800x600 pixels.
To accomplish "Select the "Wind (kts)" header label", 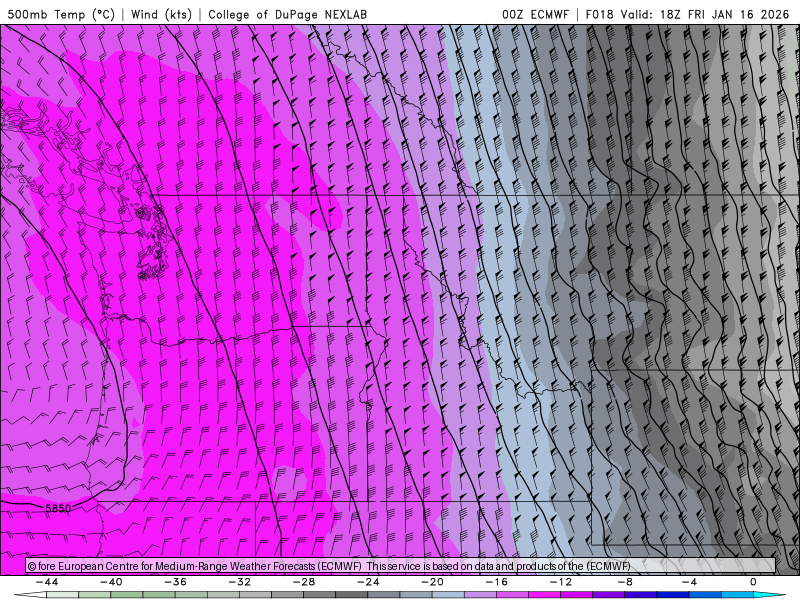I will click(161, 14).
